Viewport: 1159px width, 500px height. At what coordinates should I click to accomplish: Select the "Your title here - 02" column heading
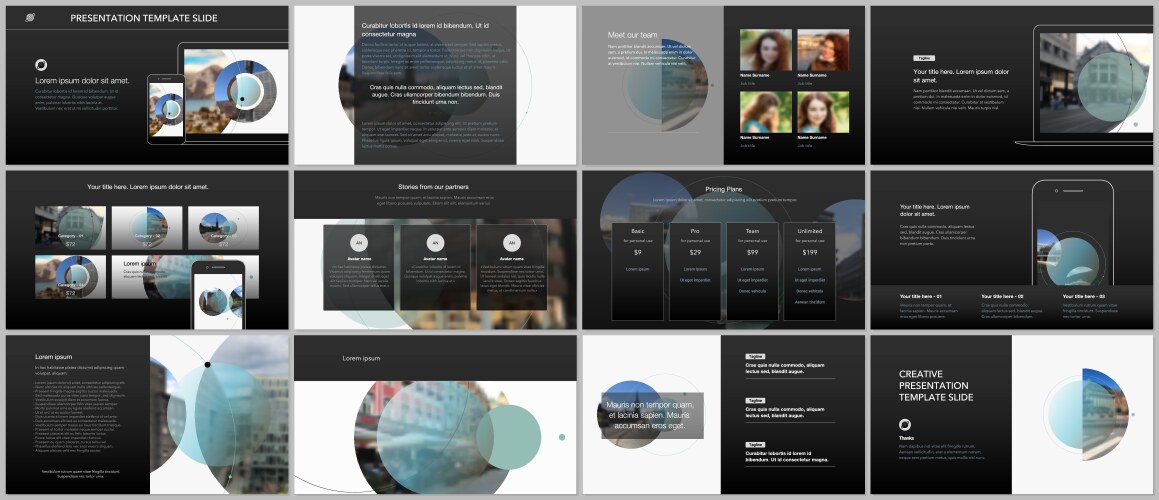pos(1003,297)
